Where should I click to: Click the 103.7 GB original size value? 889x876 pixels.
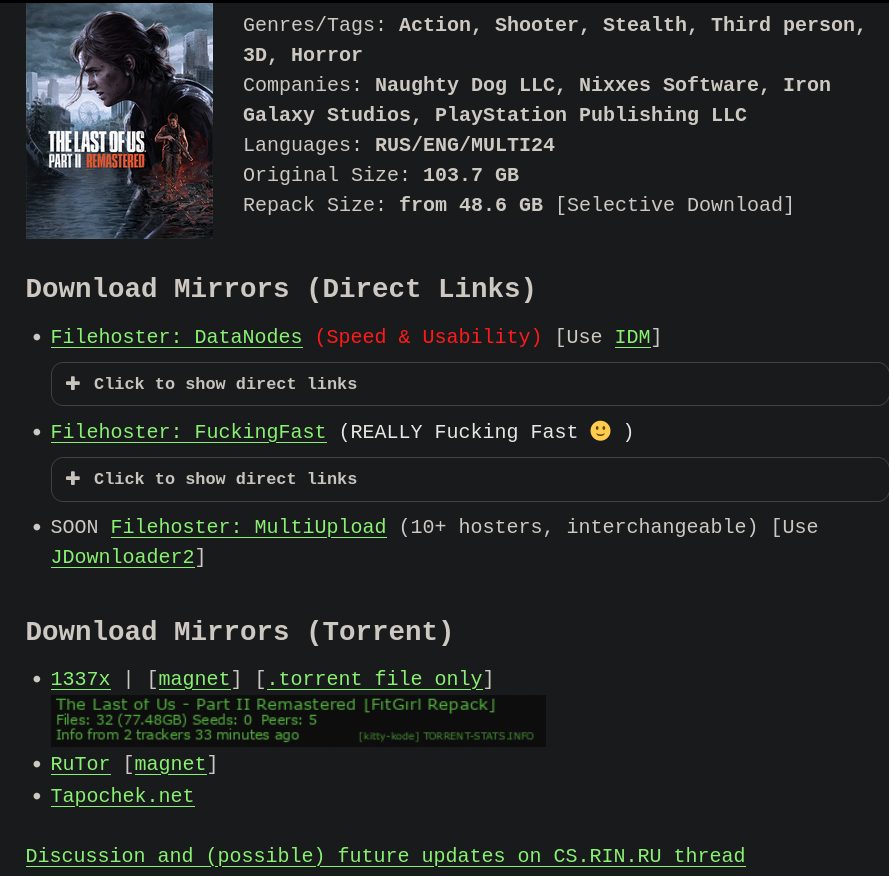click(471, 175)
